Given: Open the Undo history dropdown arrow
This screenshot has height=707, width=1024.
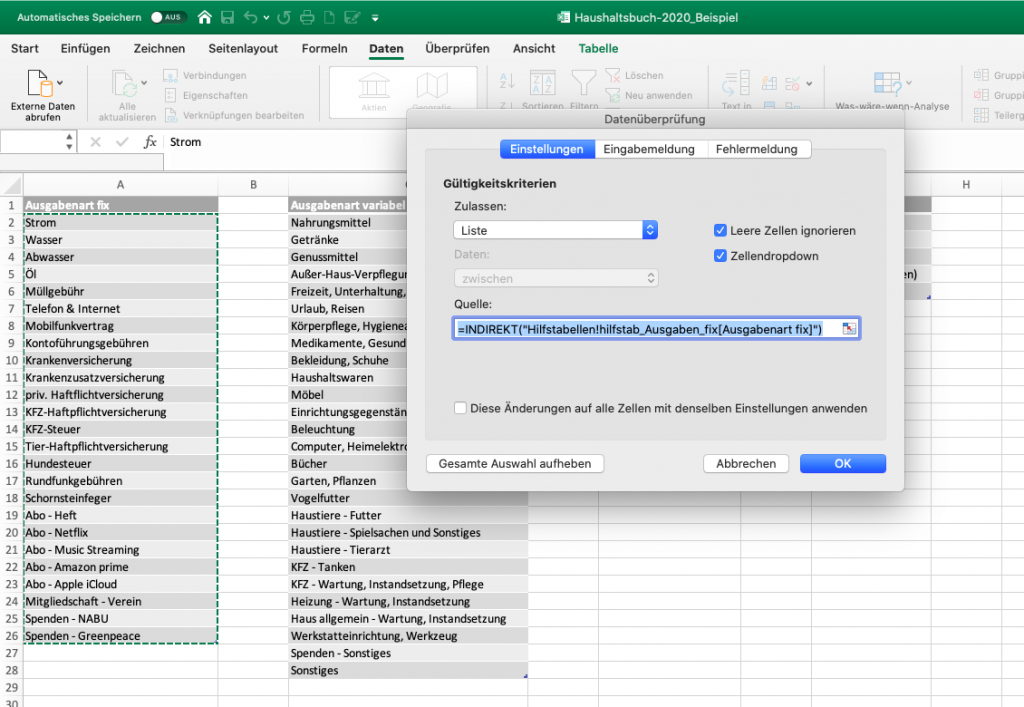Looking at the screenshot, I should click(x=266, y=18).
